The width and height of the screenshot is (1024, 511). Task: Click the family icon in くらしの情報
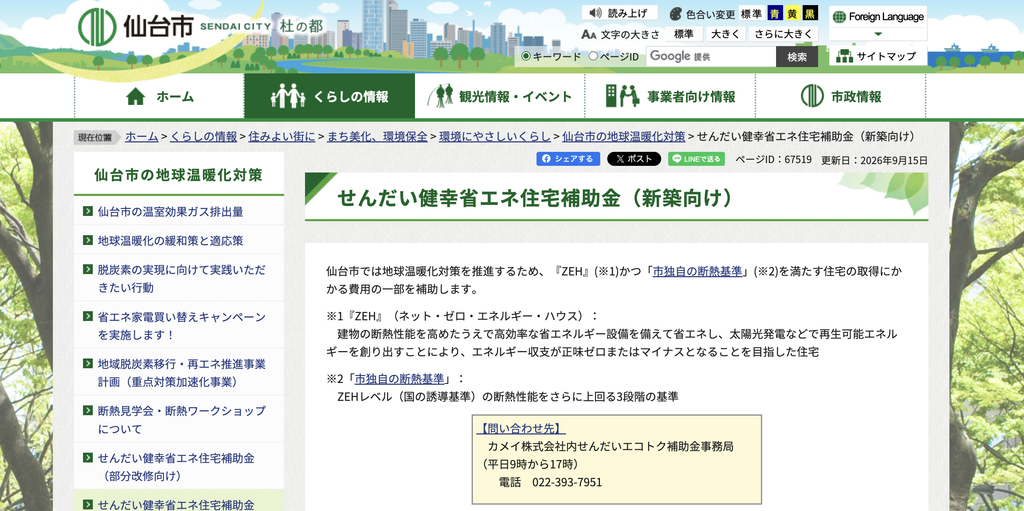coord(288,97)
